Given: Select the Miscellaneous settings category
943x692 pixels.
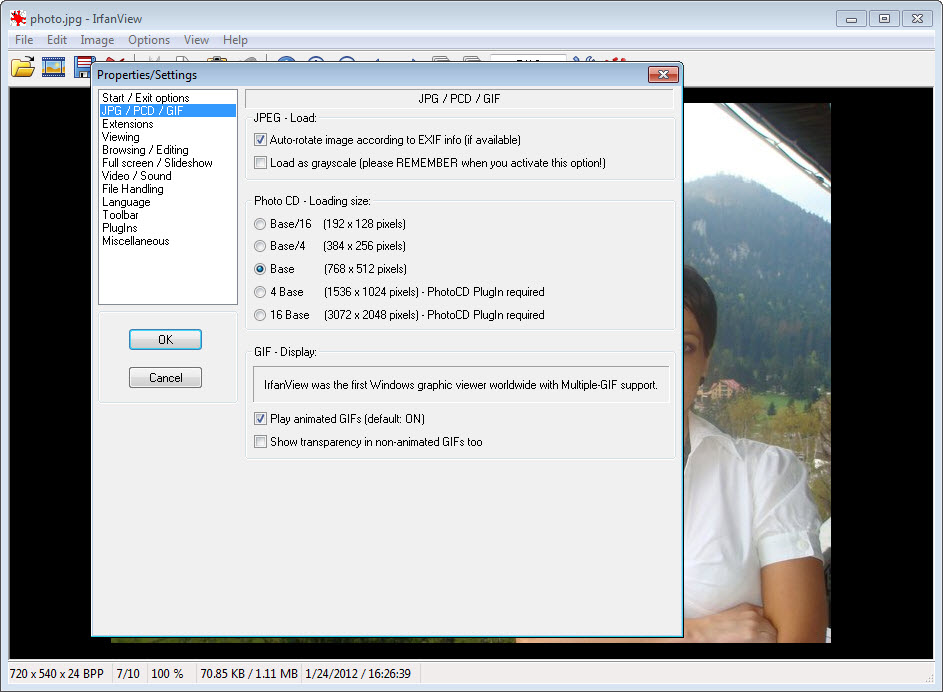Looking at the screenshot, I should click(167, 241).
